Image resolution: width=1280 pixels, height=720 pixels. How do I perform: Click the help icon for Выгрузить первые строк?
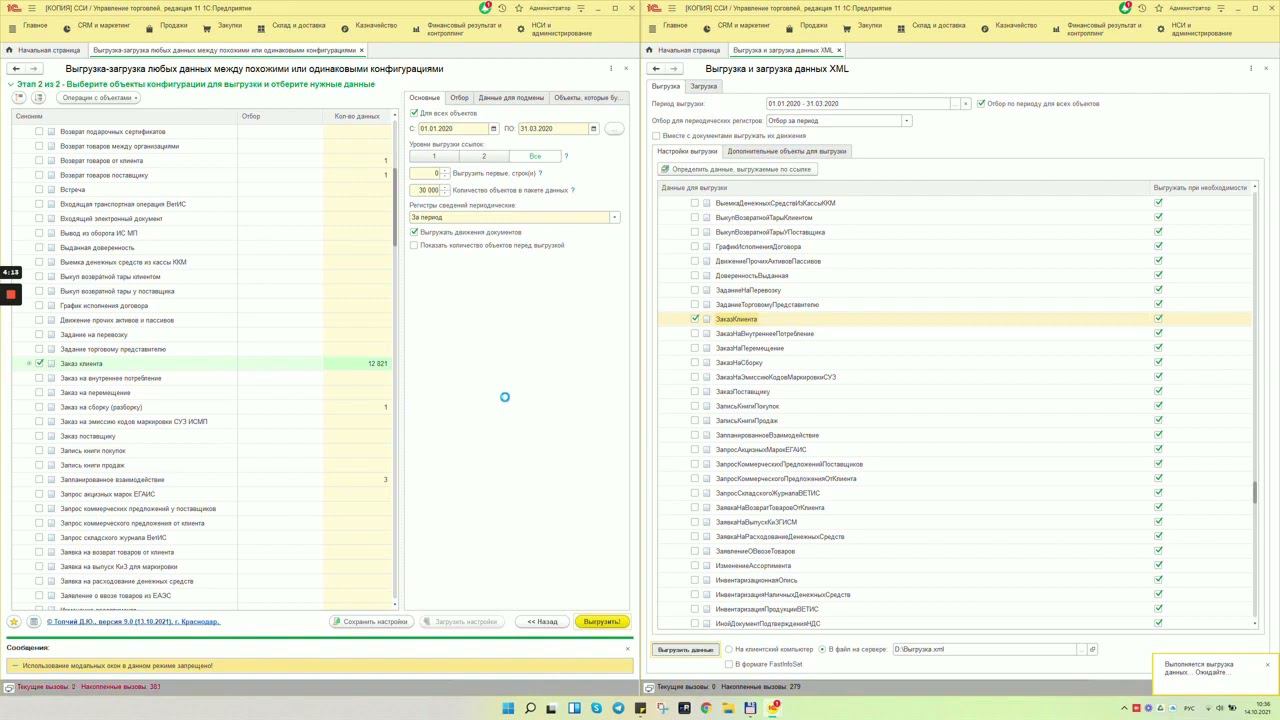540,173
